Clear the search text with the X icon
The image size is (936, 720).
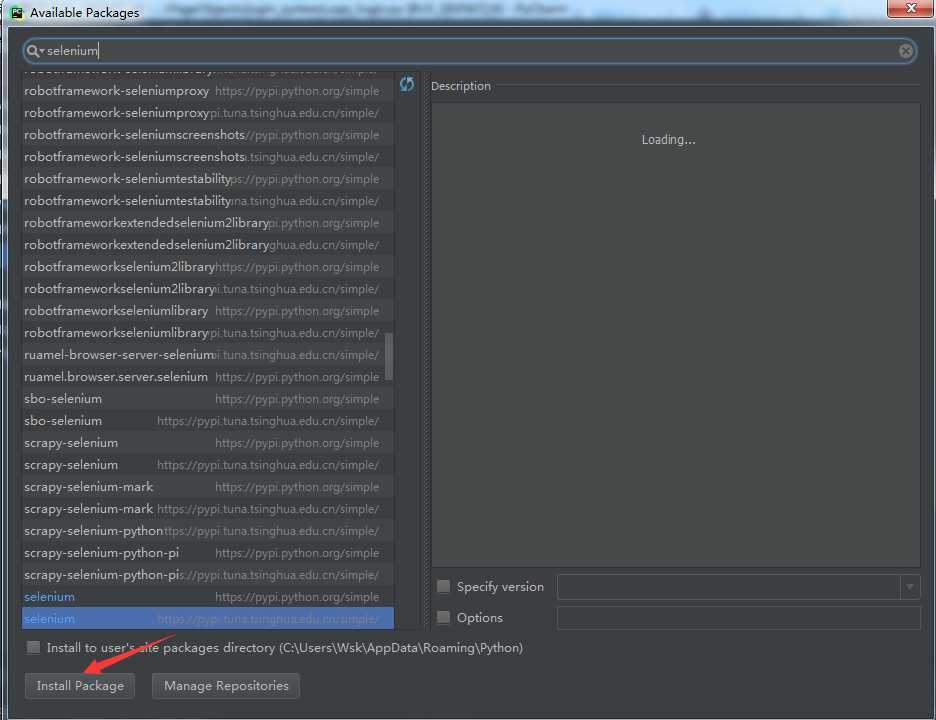coord(905,51)
